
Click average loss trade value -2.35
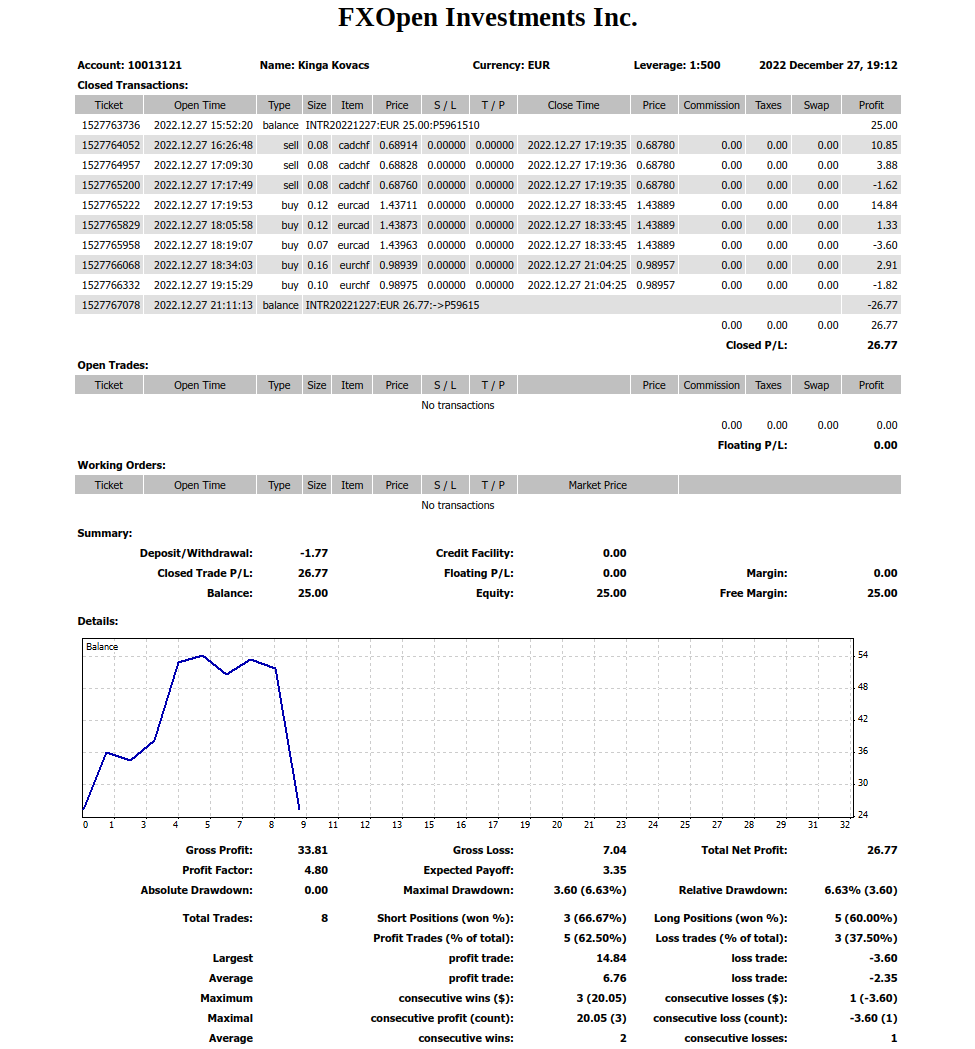tap(883, 978)
